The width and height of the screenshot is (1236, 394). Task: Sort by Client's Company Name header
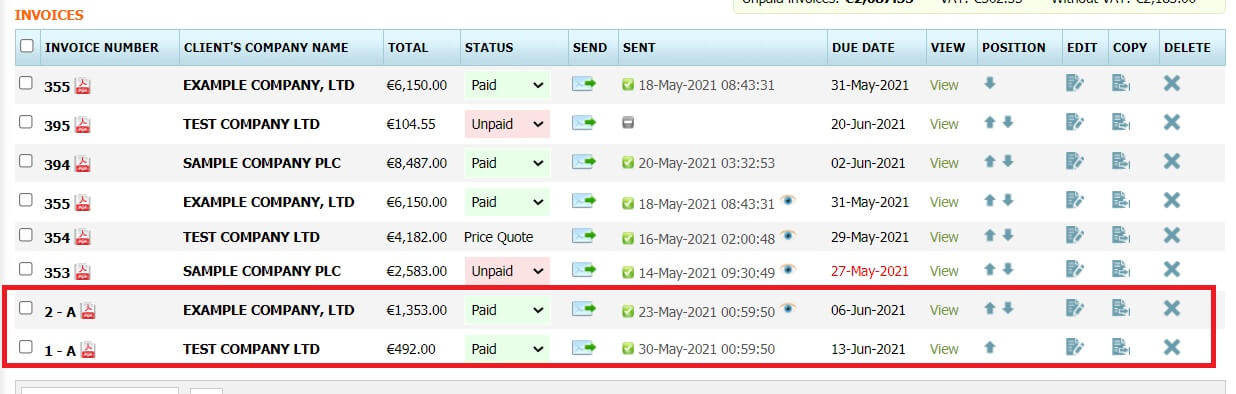point(266,47)
